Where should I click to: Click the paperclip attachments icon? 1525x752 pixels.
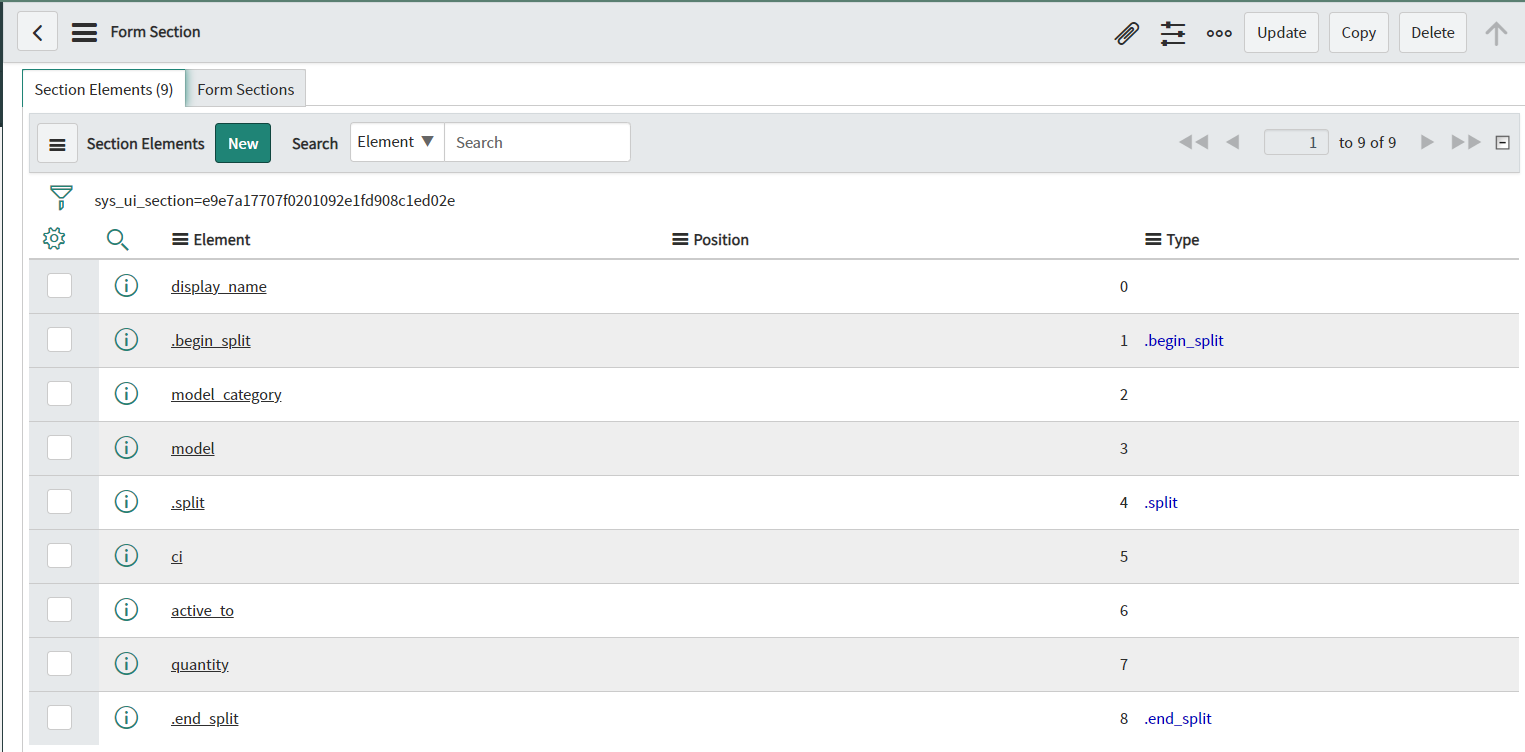(1127, 33)
